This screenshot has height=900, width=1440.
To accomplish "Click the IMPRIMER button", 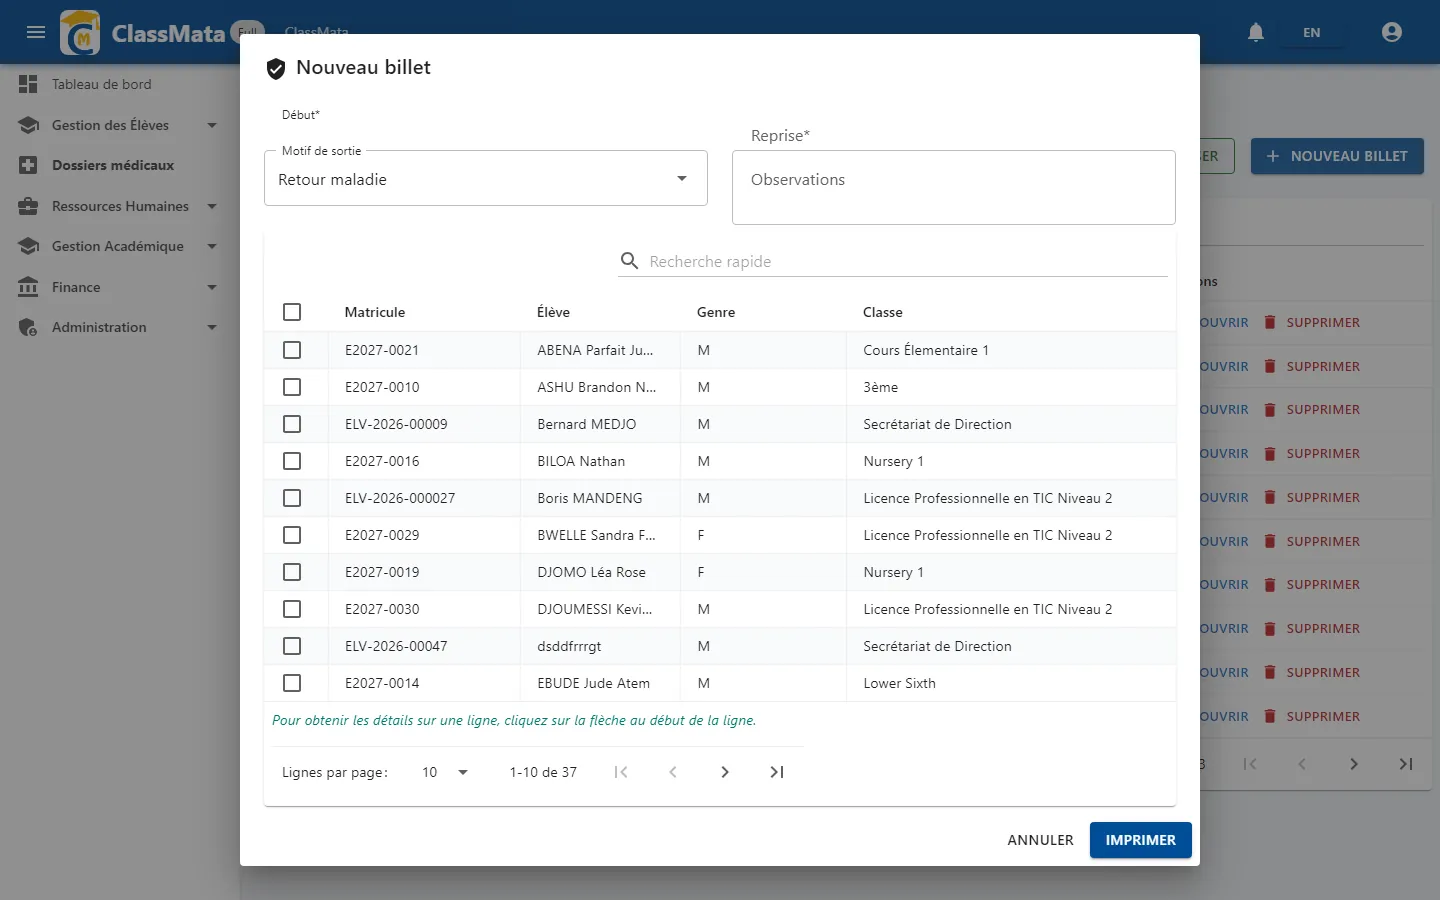I will coord(1141,840).
